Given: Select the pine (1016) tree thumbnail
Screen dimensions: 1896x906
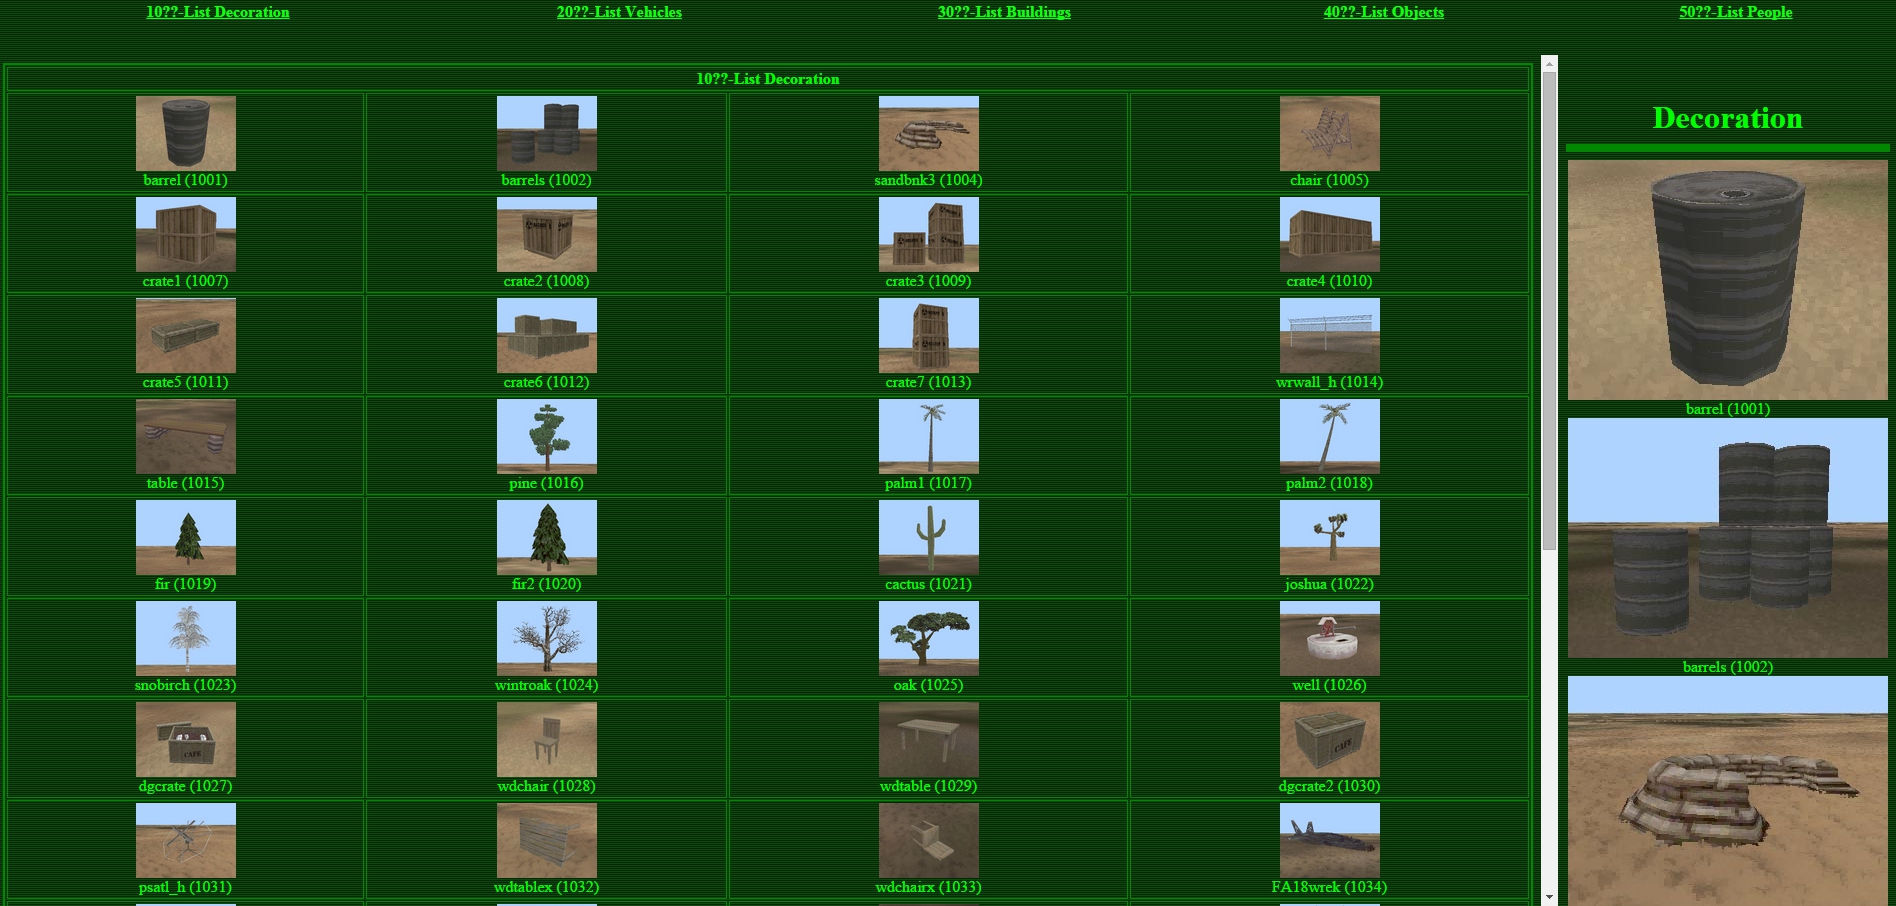Looking at the screenshot, I should 547,436.
